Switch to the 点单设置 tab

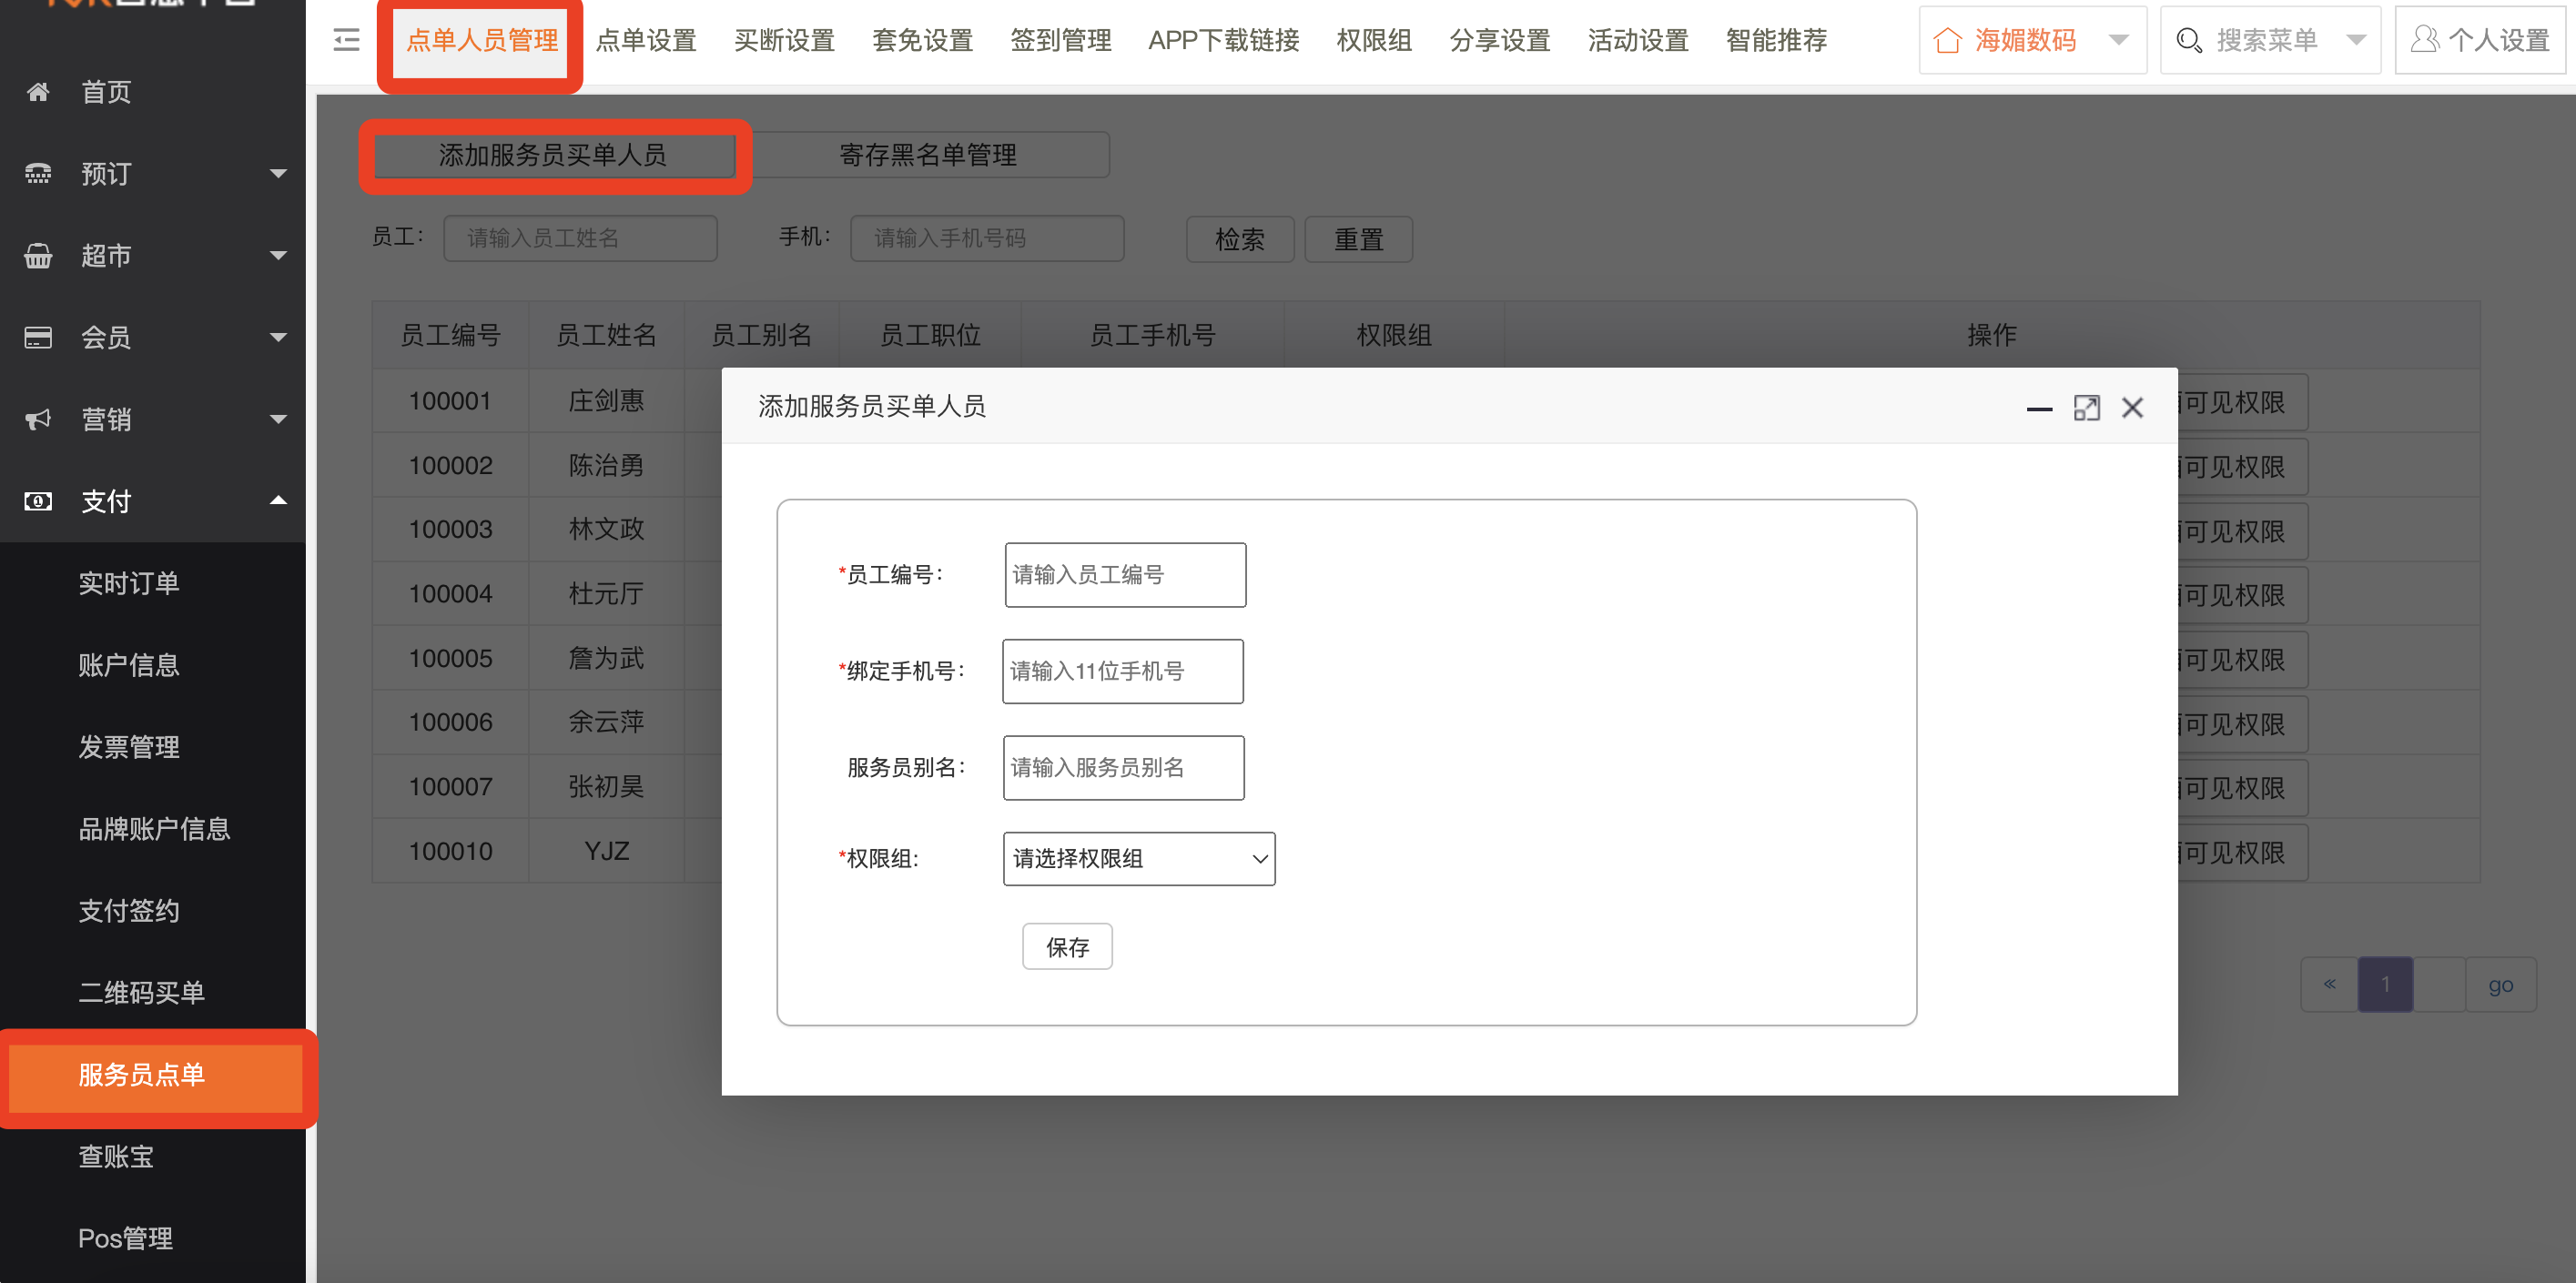click(646, 40)
